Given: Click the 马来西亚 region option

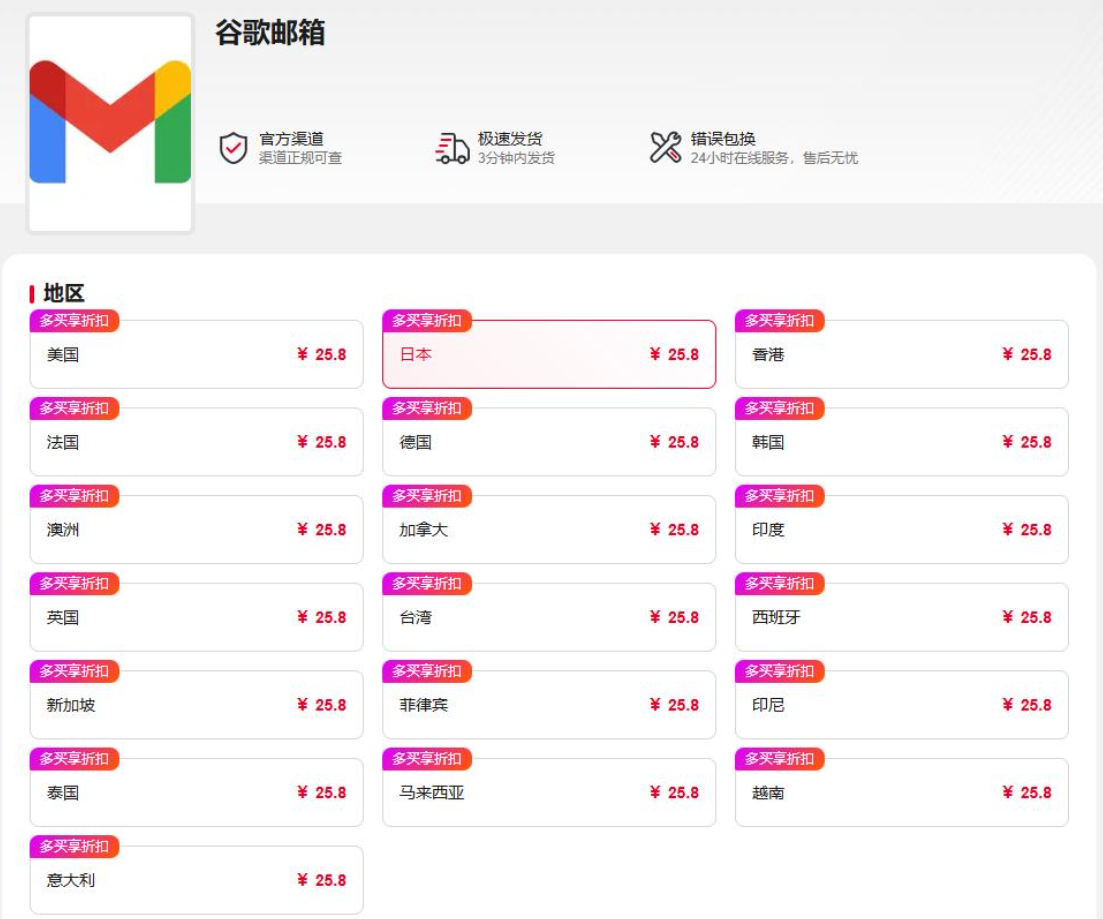Looking at the screenshot, I should [549, 792].
